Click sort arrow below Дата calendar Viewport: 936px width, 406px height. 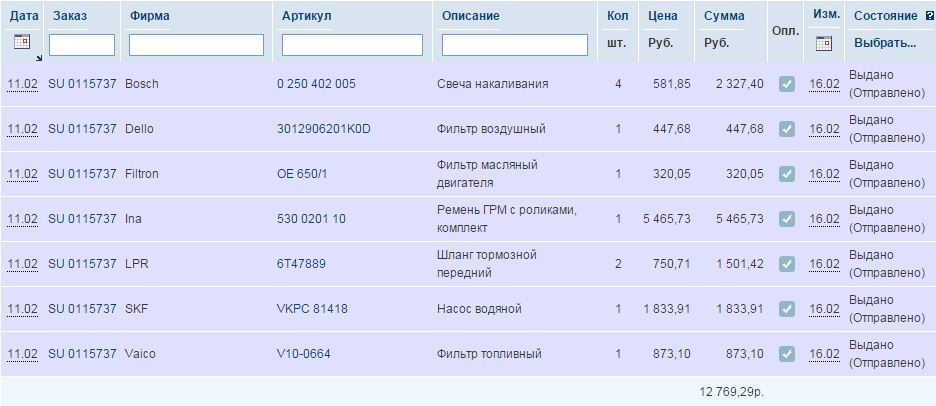[x=39, y=58]
